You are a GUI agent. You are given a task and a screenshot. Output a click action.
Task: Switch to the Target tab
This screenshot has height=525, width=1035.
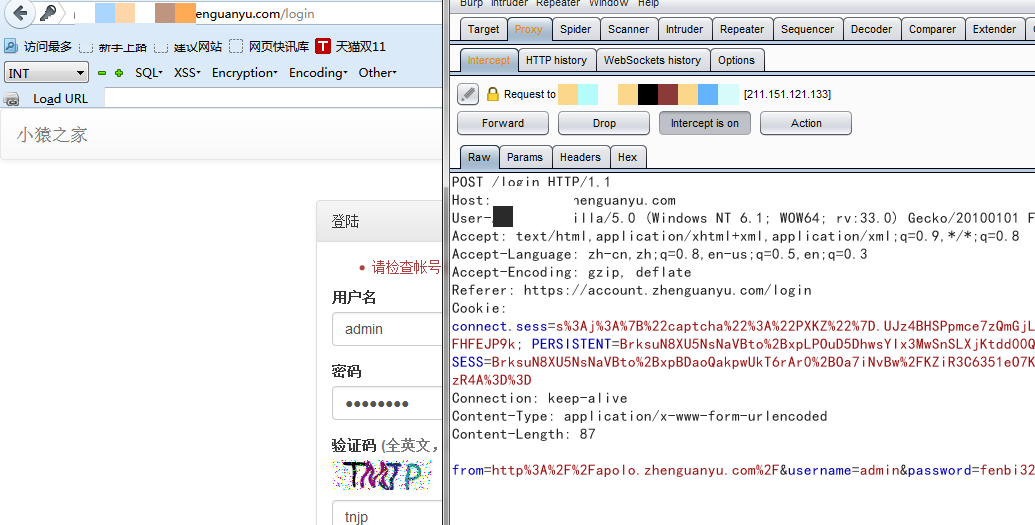483,29
